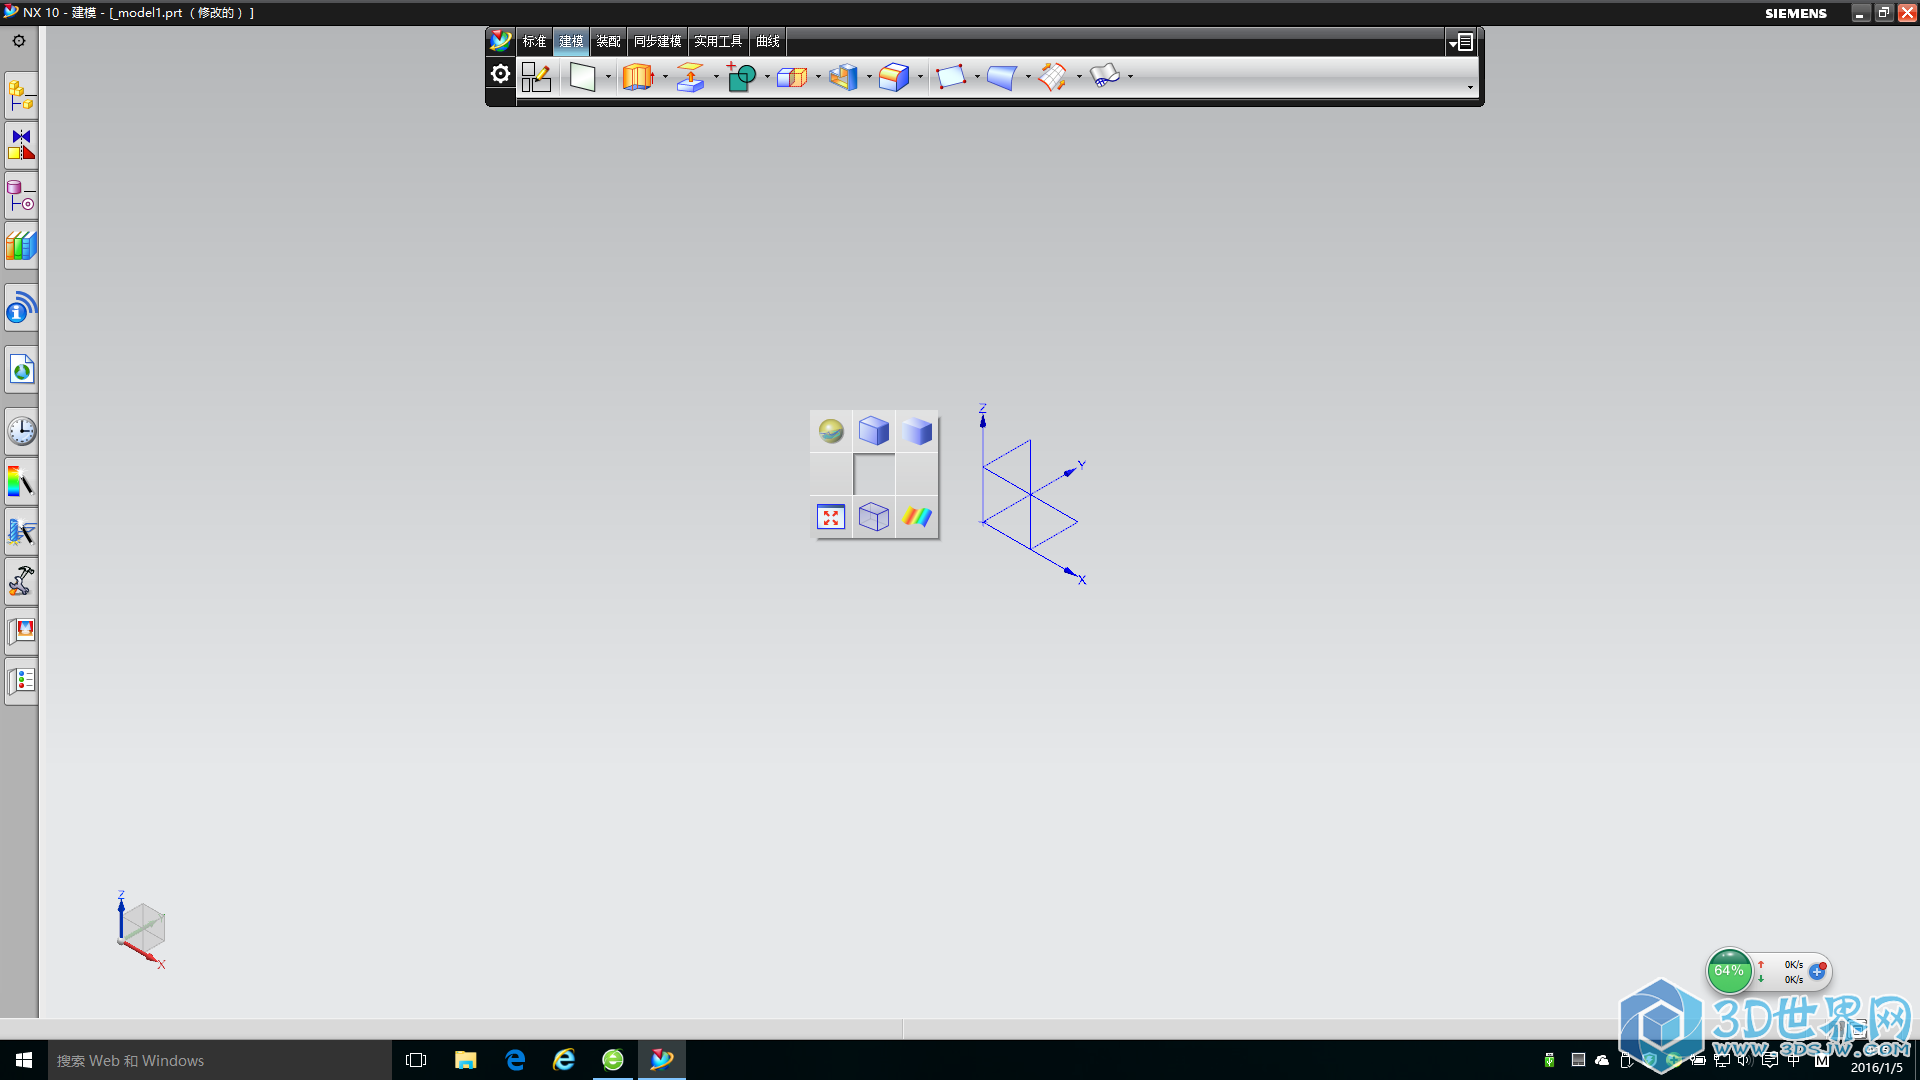Open the Process Studio sidebar icon
This screenshot has height=1080, width=1920.
click(x=21, y=532)
